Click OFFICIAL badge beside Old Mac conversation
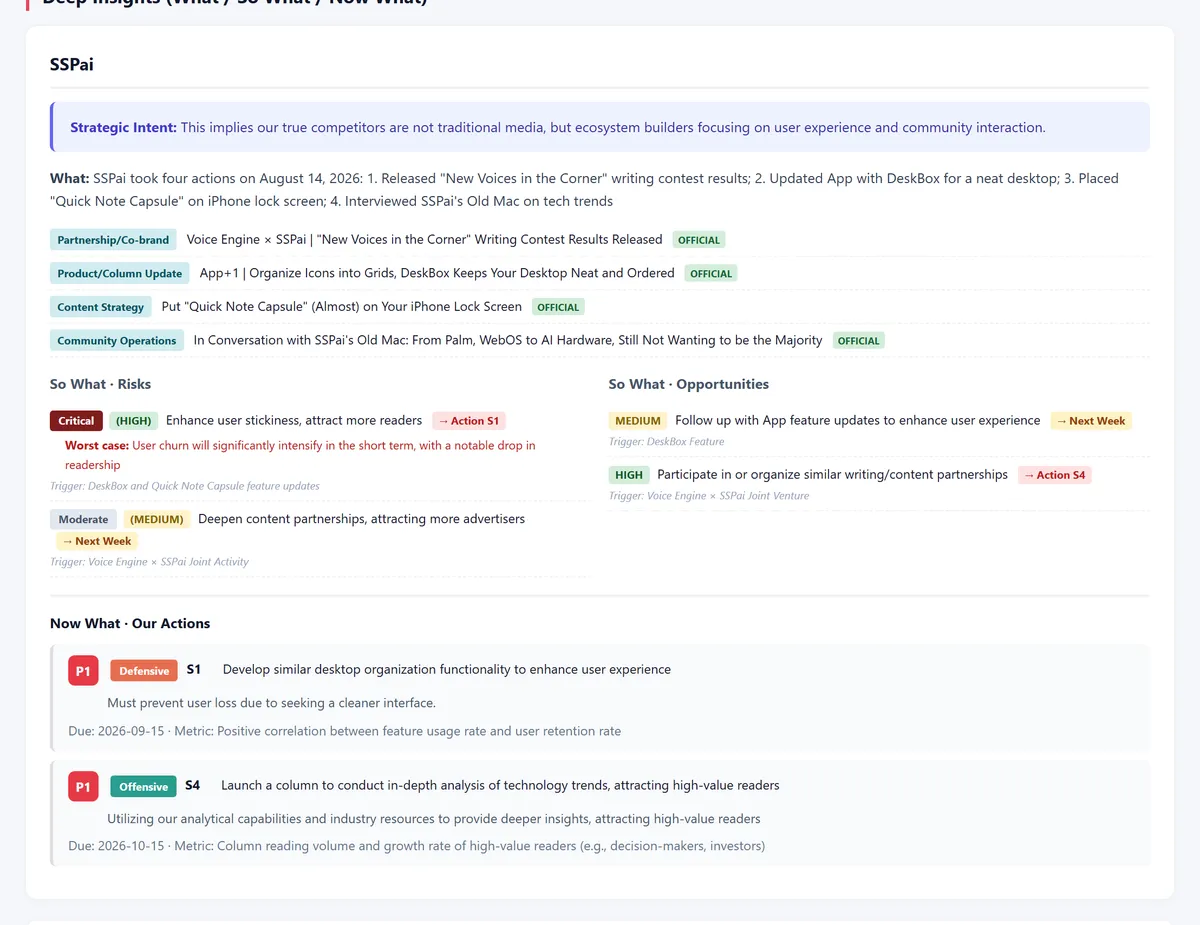The image size is (1200, 925). pos(859,341)
